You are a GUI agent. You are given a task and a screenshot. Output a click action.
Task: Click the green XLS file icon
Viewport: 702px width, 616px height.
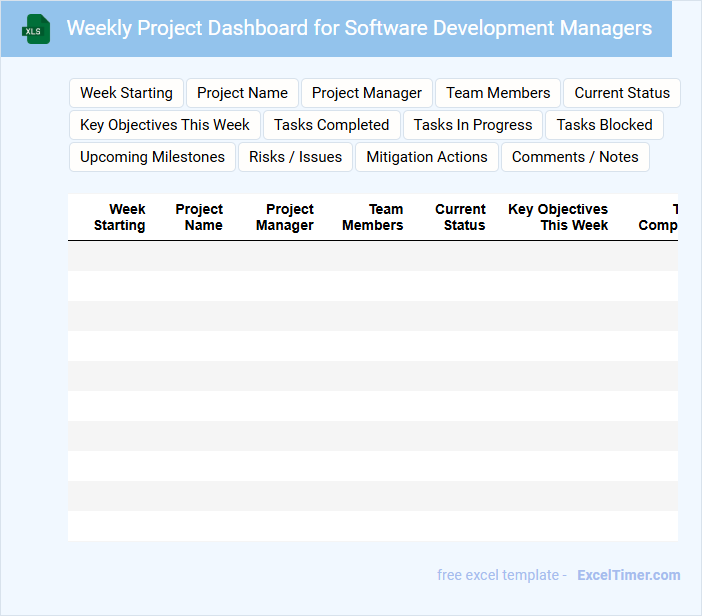click(36, 29)
